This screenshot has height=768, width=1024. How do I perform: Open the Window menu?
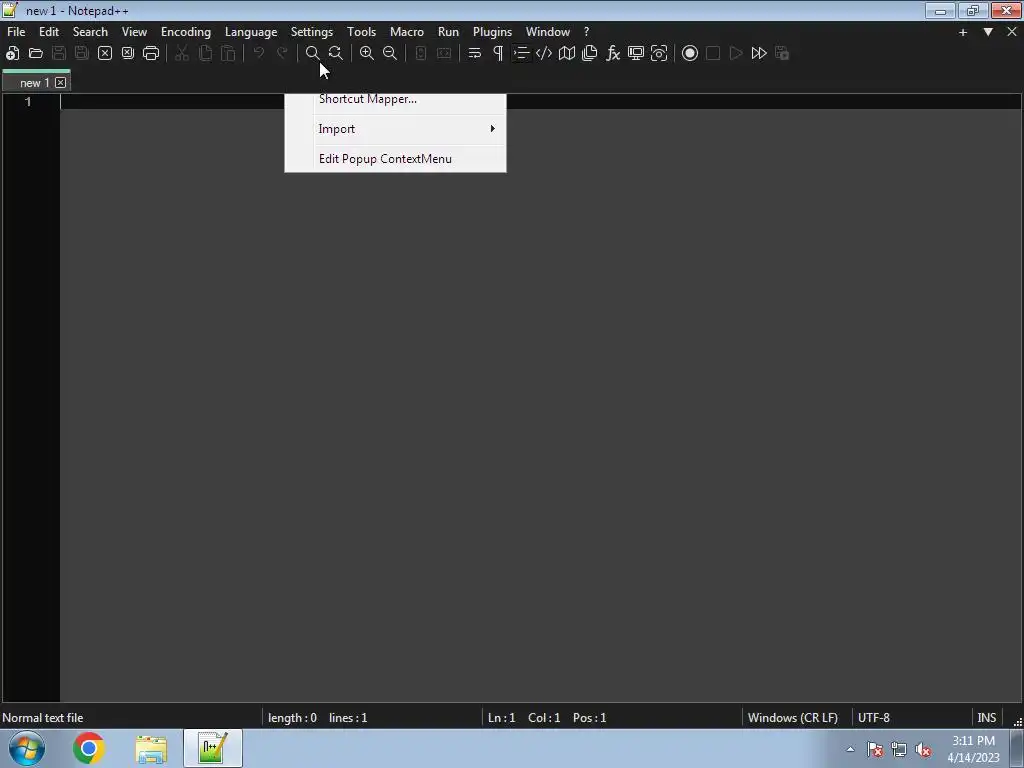548,32
